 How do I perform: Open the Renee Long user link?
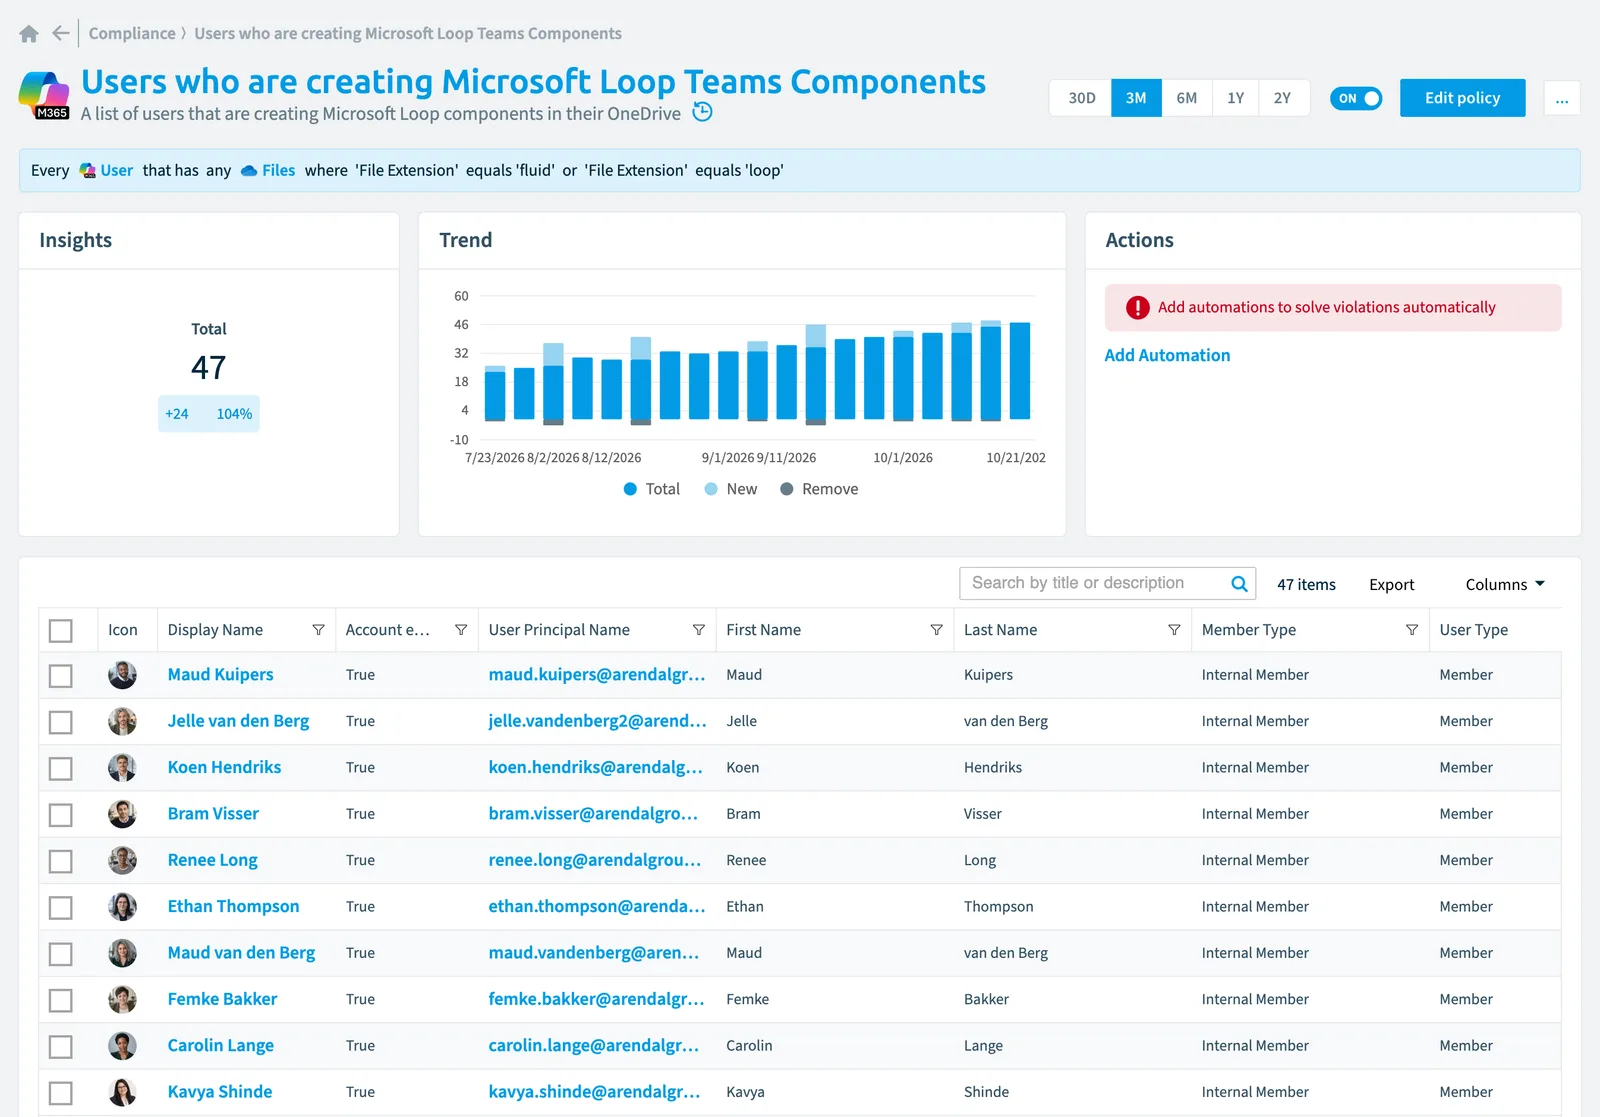(212, 860)
